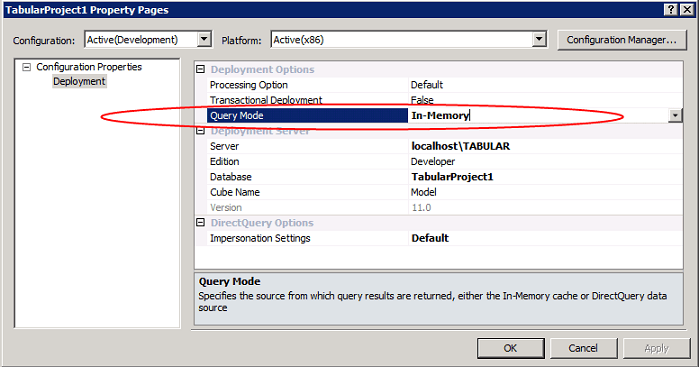Click the TabularProject1 database value

(x=452, y=177)
